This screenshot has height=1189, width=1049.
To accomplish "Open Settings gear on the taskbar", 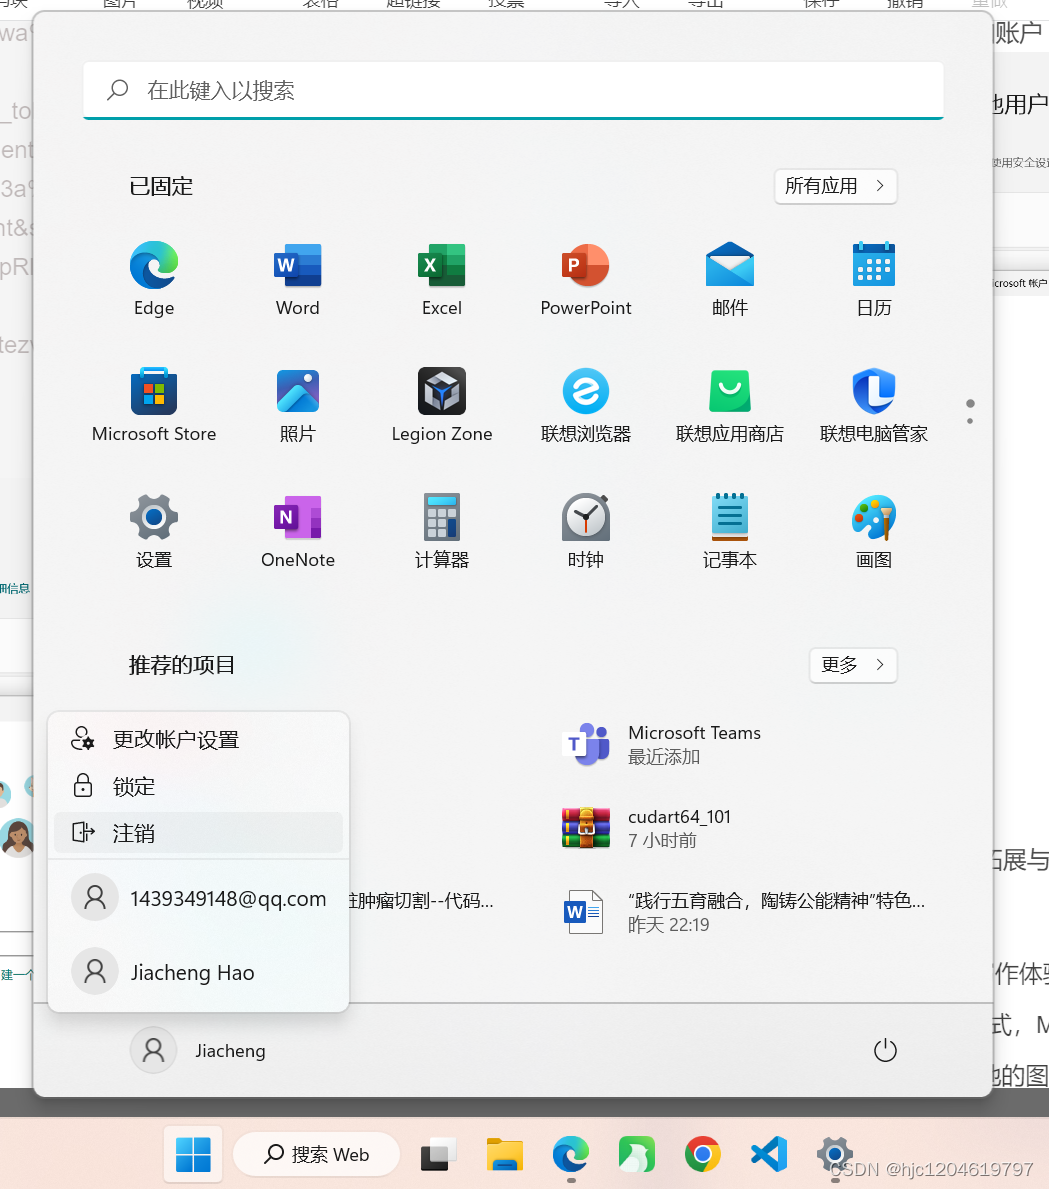I will pos(834,1154).
